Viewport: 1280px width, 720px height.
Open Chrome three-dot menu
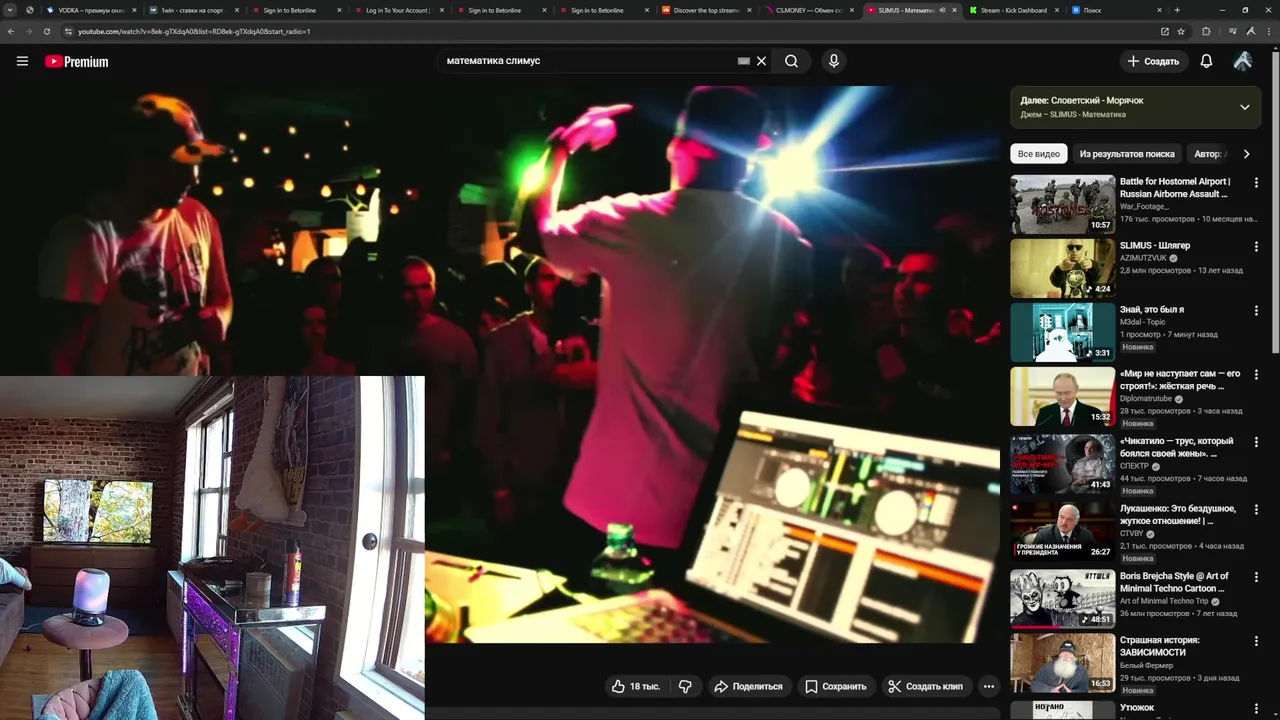1269,31
